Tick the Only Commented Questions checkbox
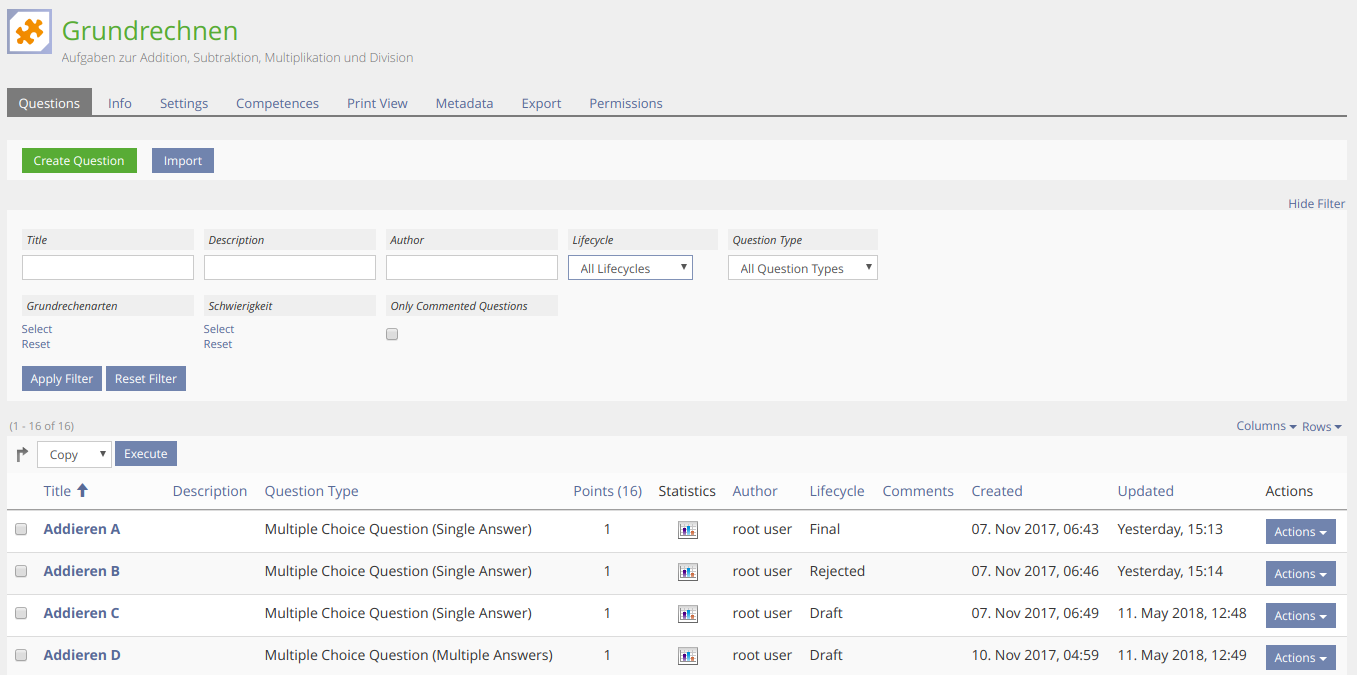 tap(392, 335)
